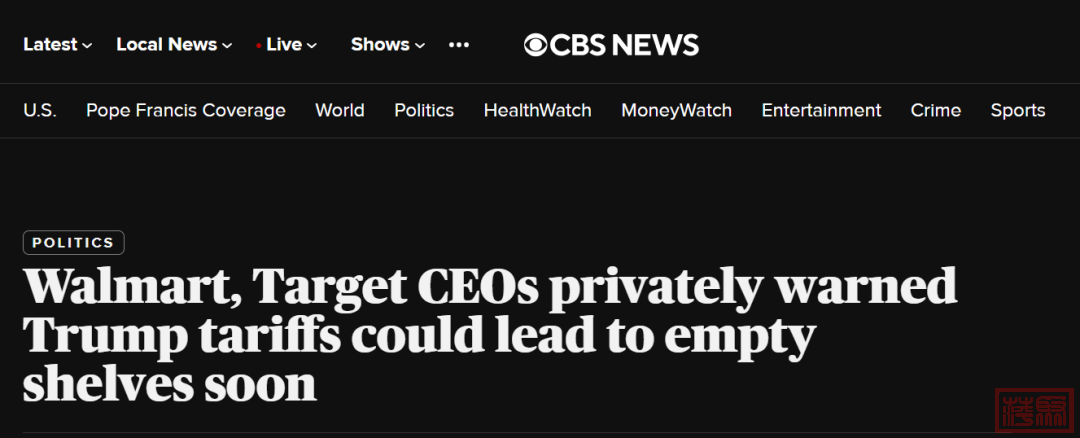This screenshot has width=1080, height=438.
Task: Click the red Live indicator dot
Action: point(258,45)
